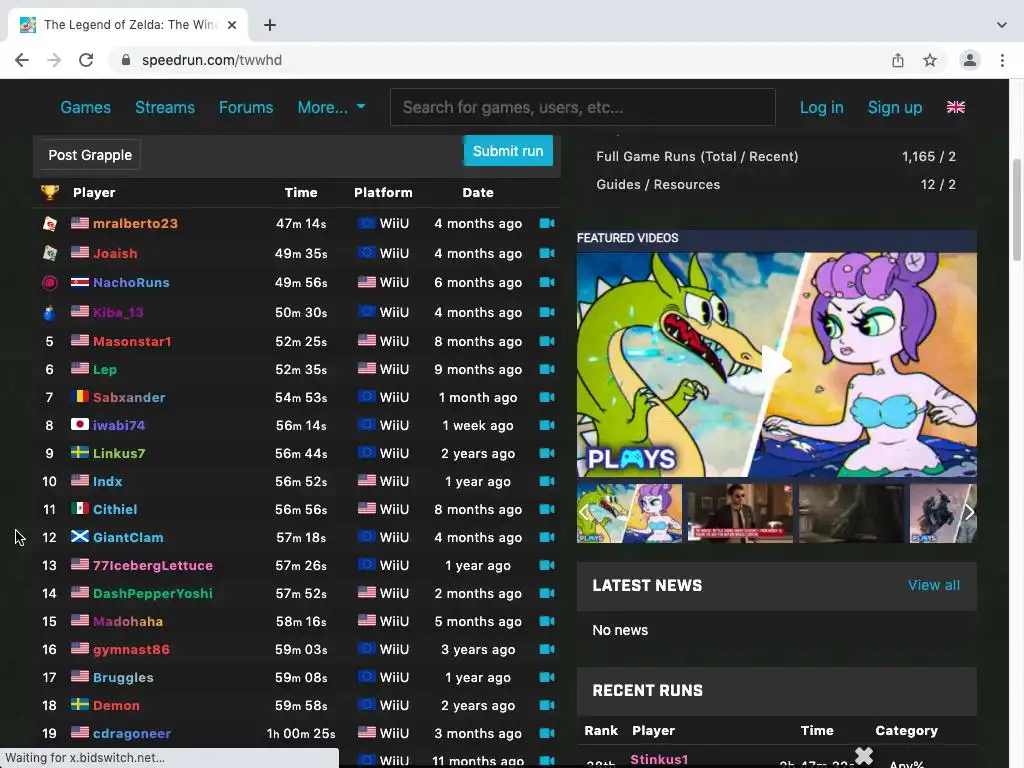Play the featured Cuphead video
Image resolution: width=1024 pixels, height=768 pixels.
(776, 364)
